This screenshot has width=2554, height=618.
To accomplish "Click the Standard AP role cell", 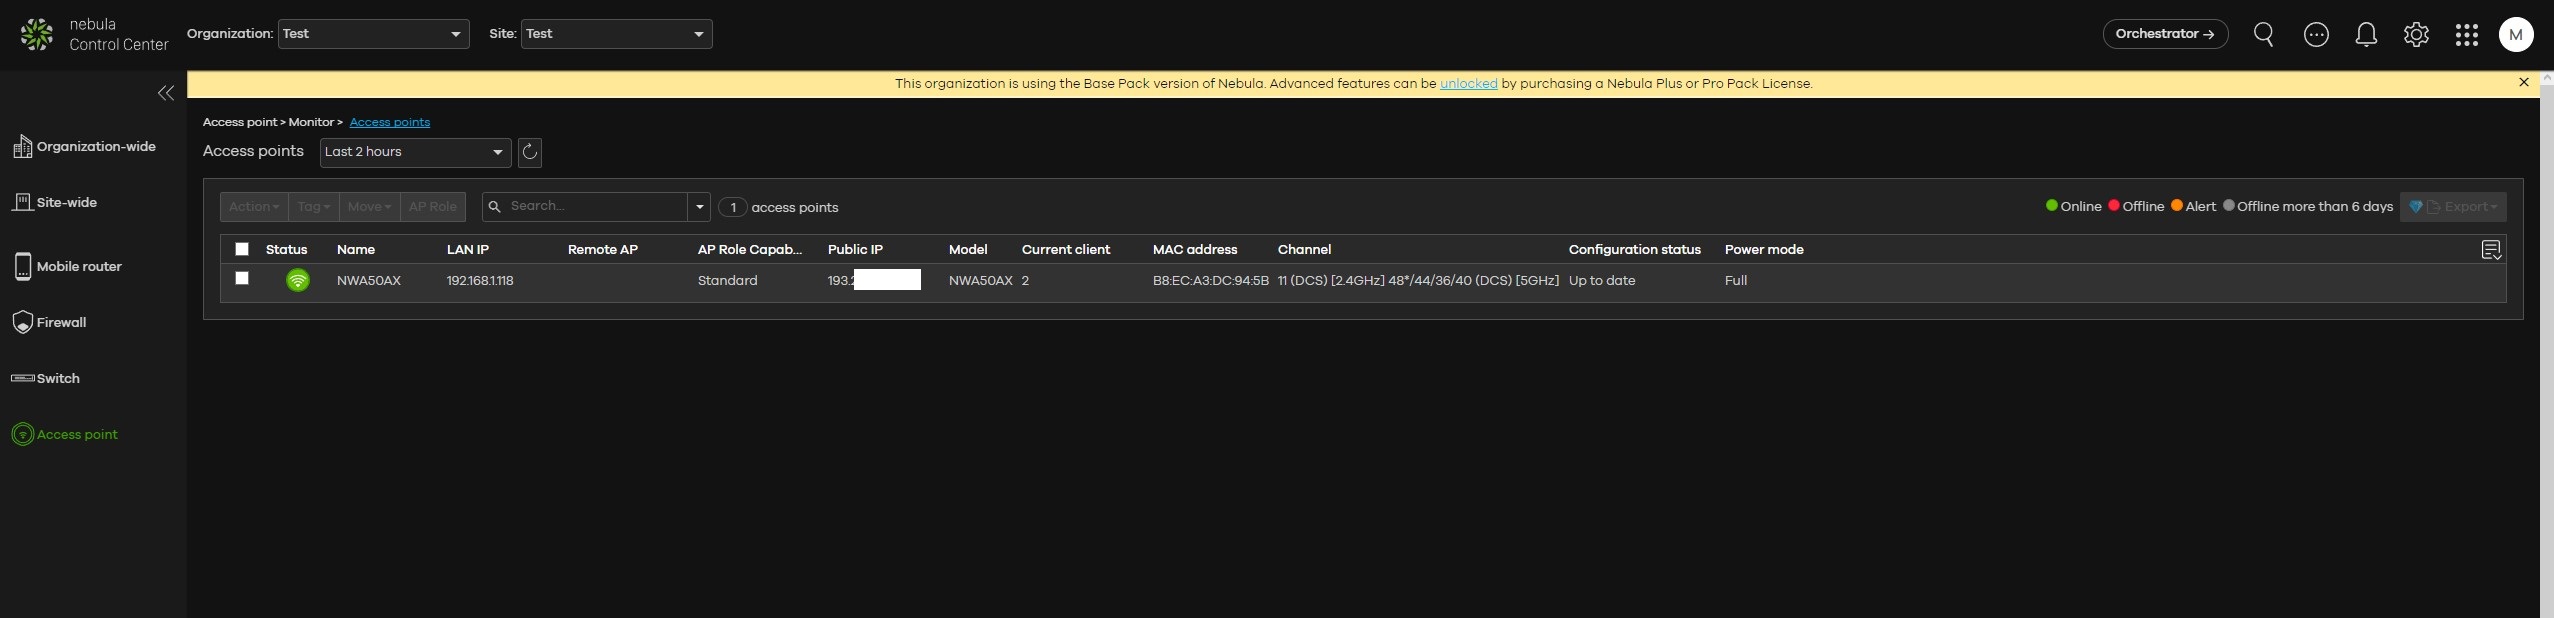I will (x=728, y=281).
